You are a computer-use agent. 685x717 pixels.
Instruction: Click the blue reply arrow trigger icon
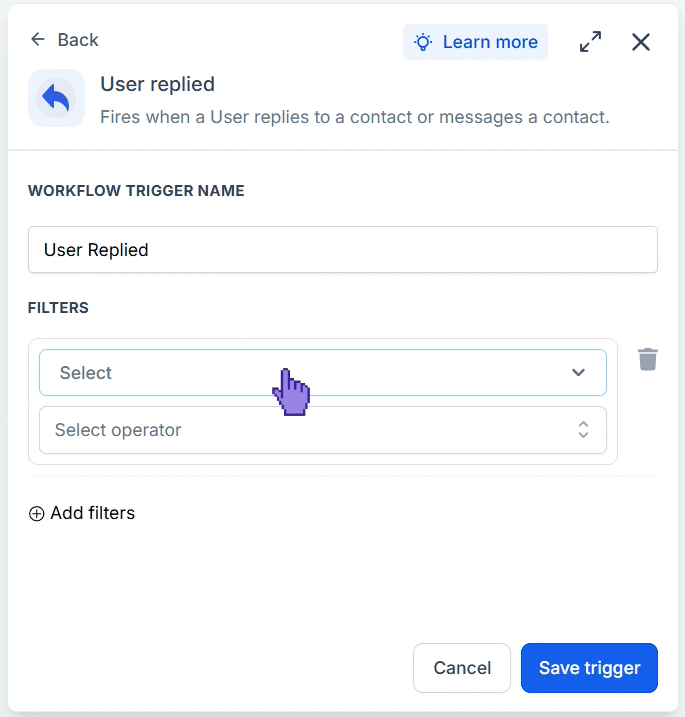[56, 98]
